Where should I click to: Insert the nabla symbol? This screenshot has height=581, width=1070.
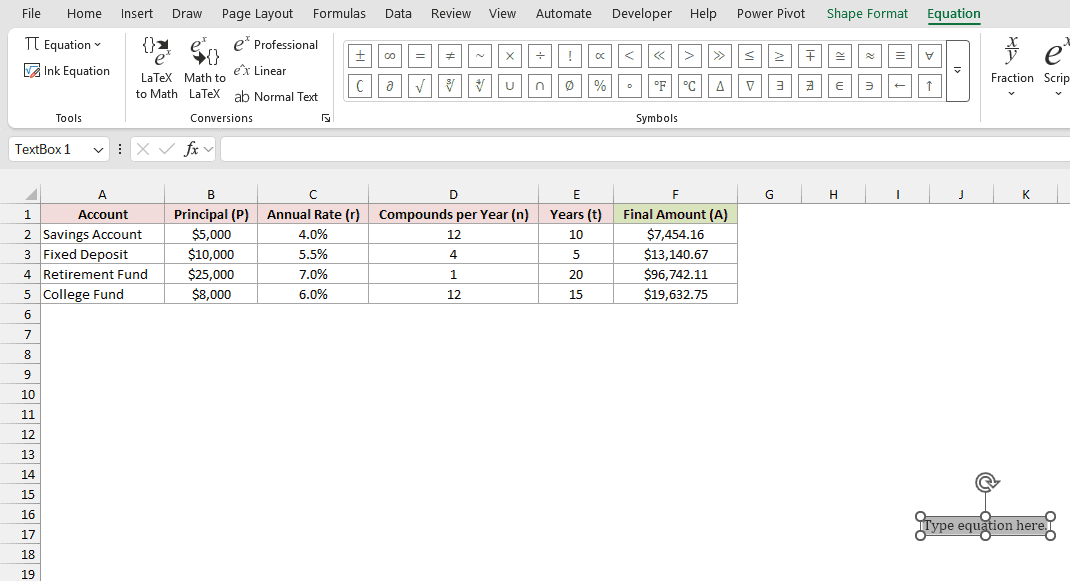[749, 86]
